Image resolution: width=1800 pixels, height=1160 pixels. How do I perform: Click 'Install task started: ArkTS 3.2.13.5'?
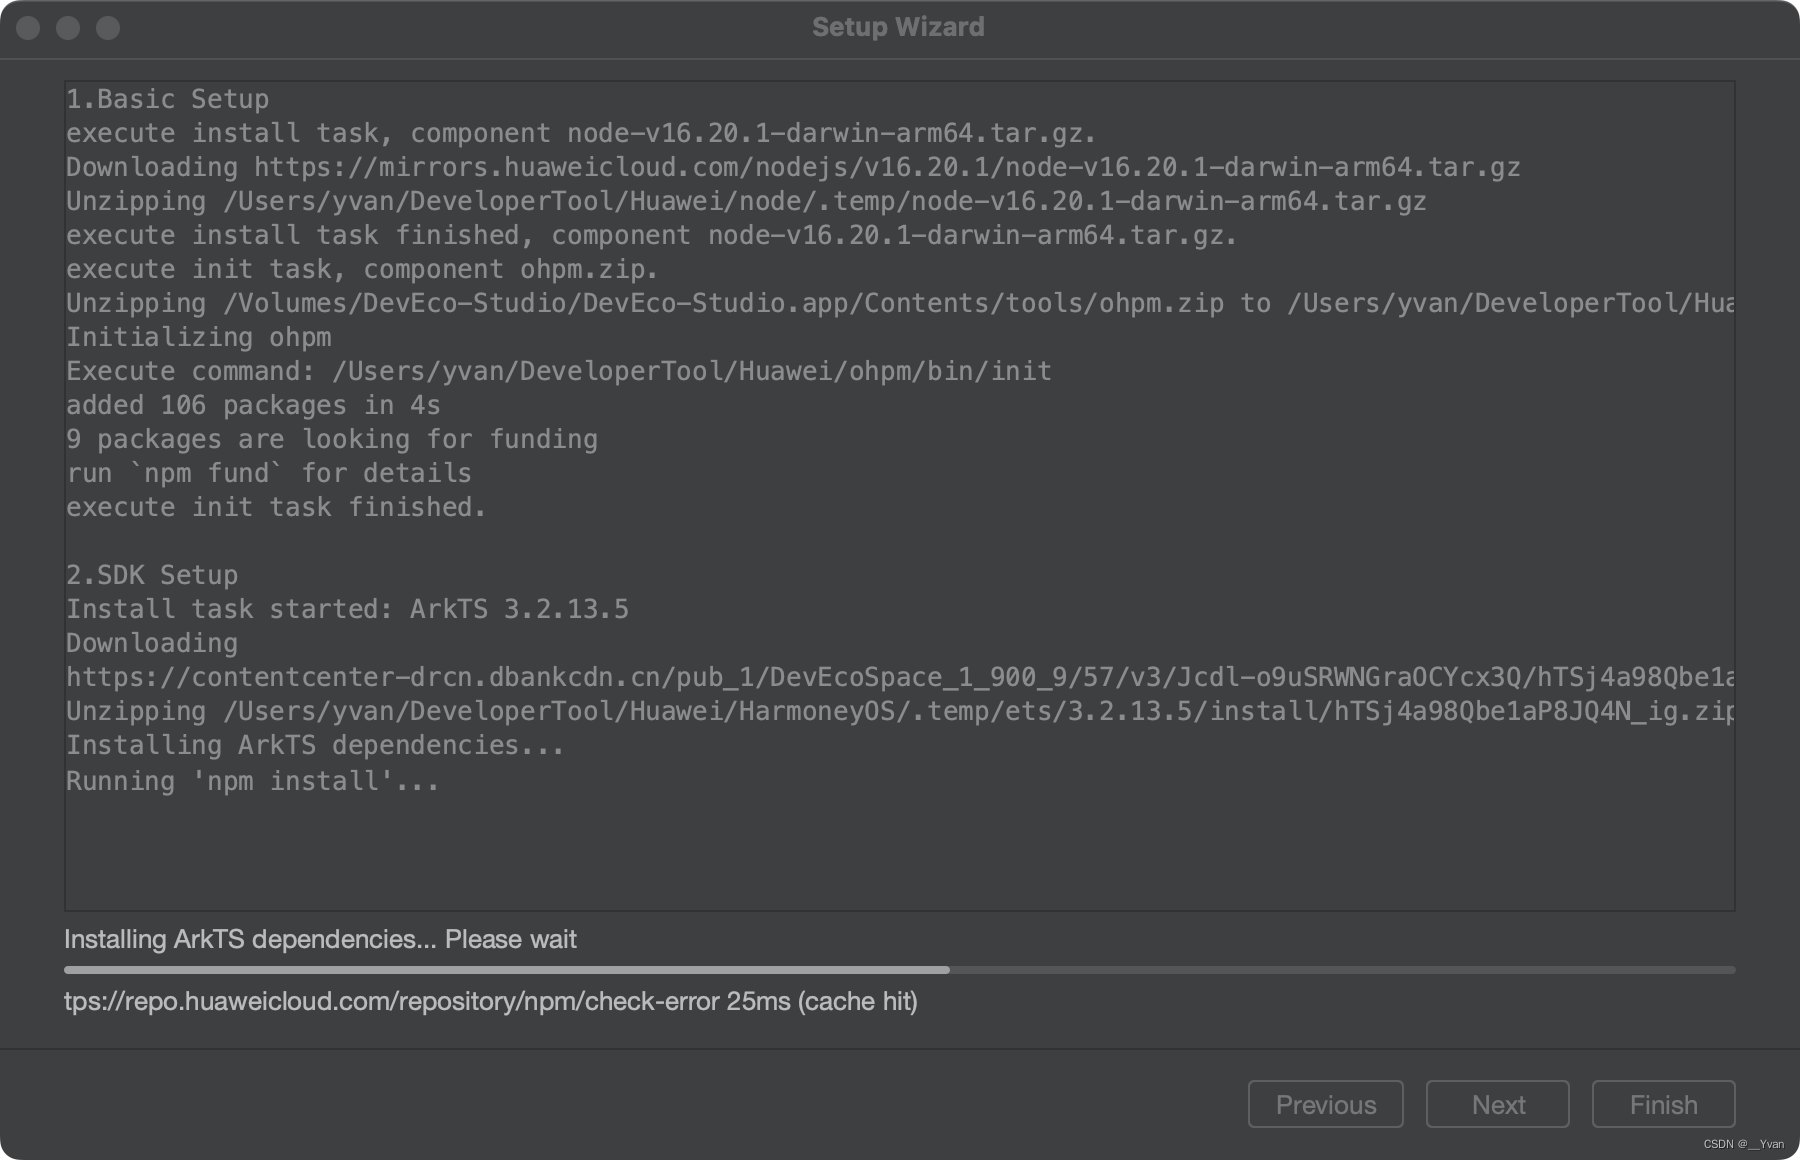click(x=347, y=609)
